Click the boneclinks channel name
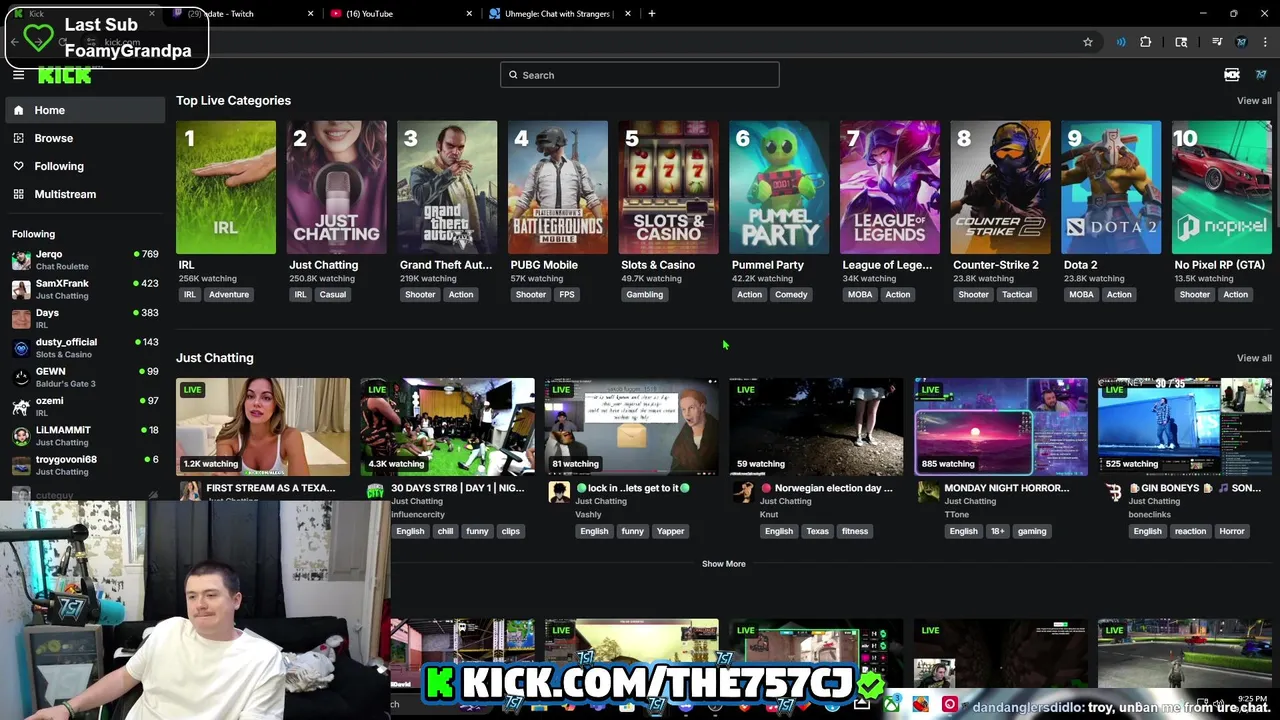This screenshot has width=1280, height=720. coord(1149,514)
